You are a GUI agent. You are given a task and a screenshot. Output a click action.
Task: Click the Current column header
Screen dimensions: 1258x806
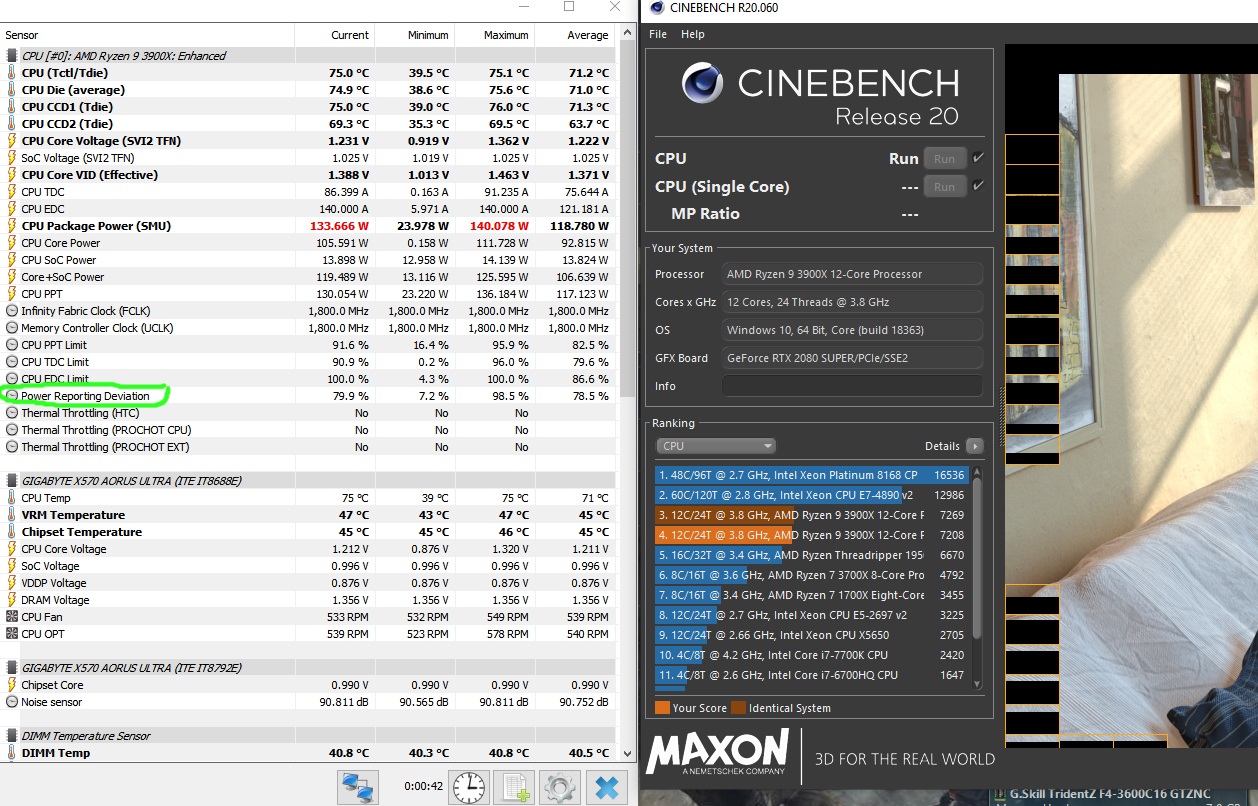click(335, 35)
